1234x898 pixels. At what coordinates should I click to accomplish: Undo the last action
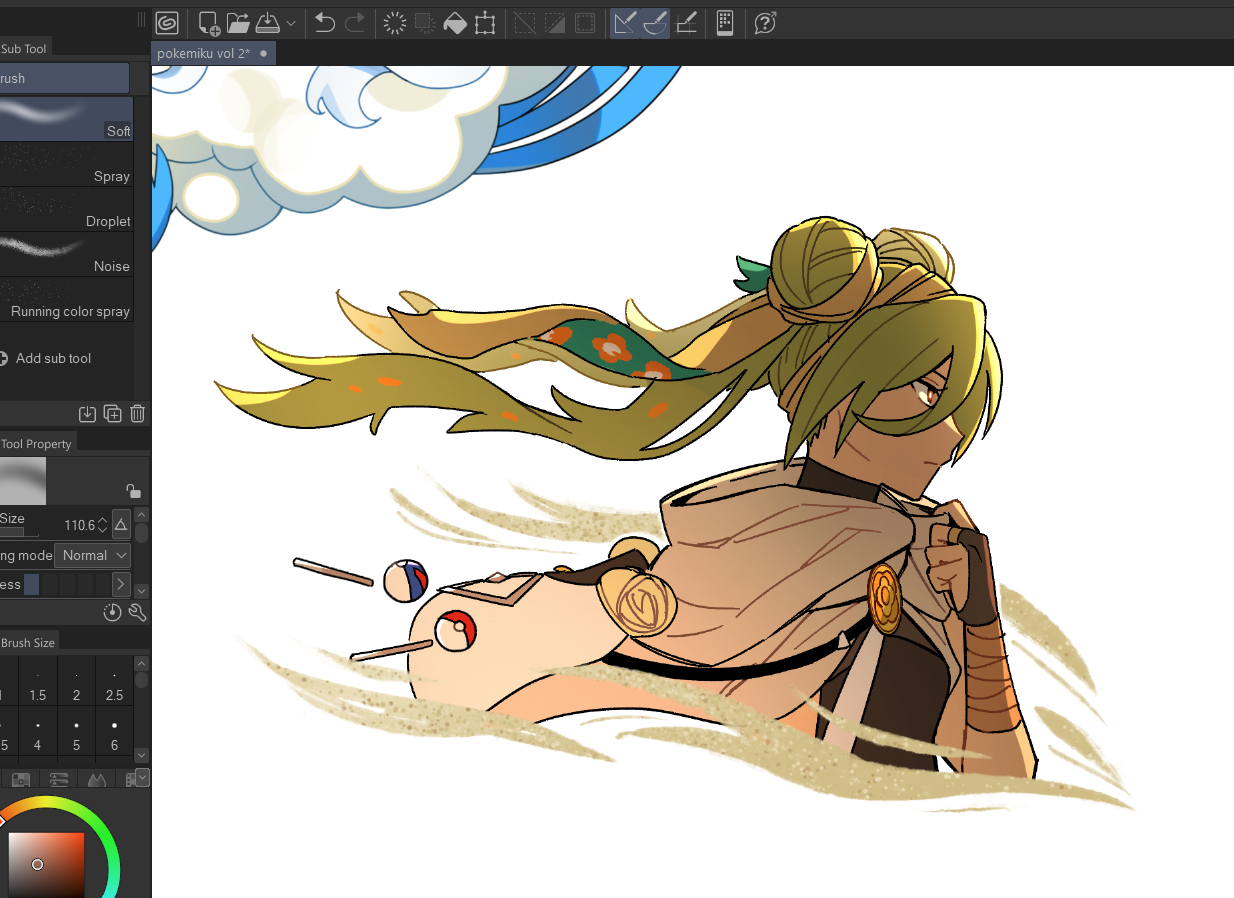pyautogui.click(x=325, y=23)
